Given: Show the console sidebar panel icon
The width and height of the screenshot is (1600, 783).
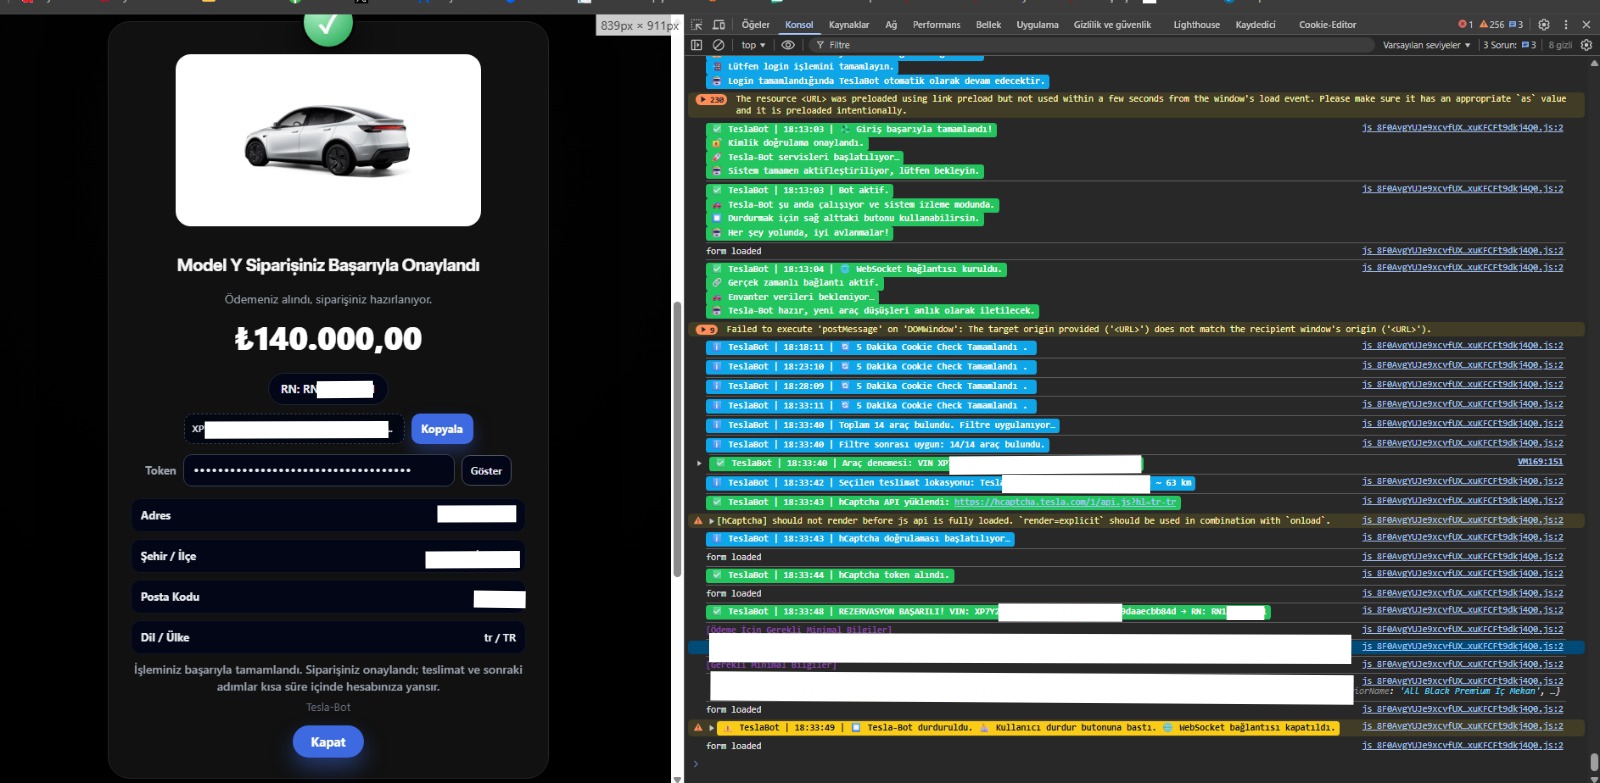Looking at the screenshot, I should pyautogui.click(x=697, y=45).
